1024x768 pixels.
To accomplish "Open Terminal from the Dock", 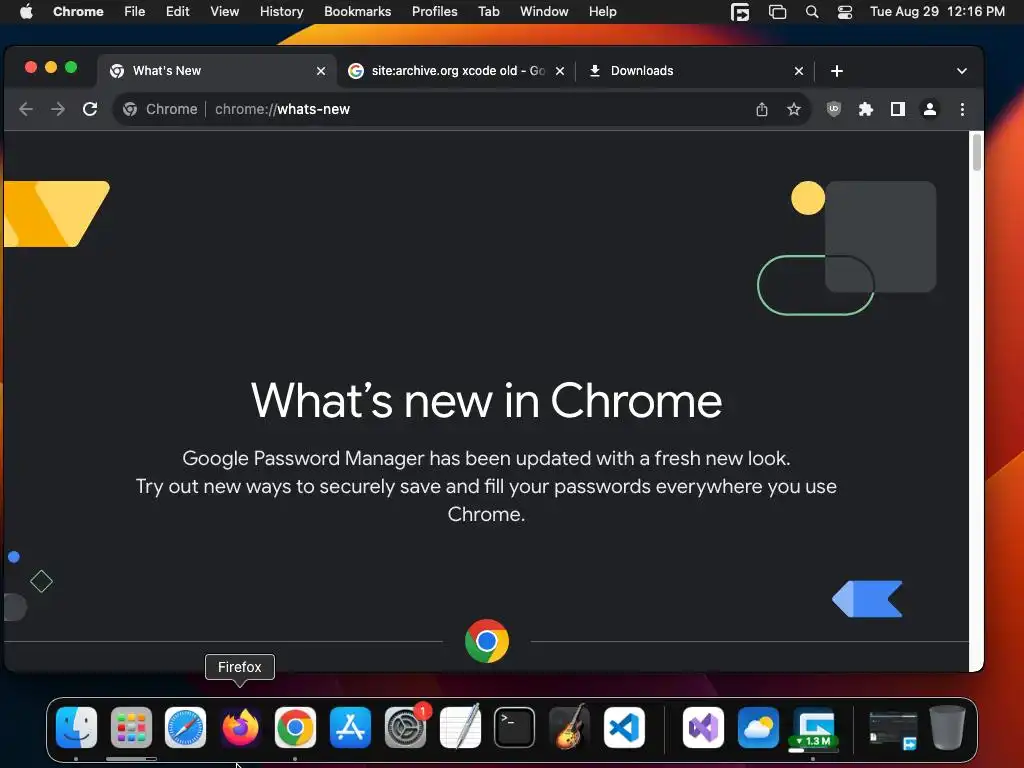I will [515, 727].
